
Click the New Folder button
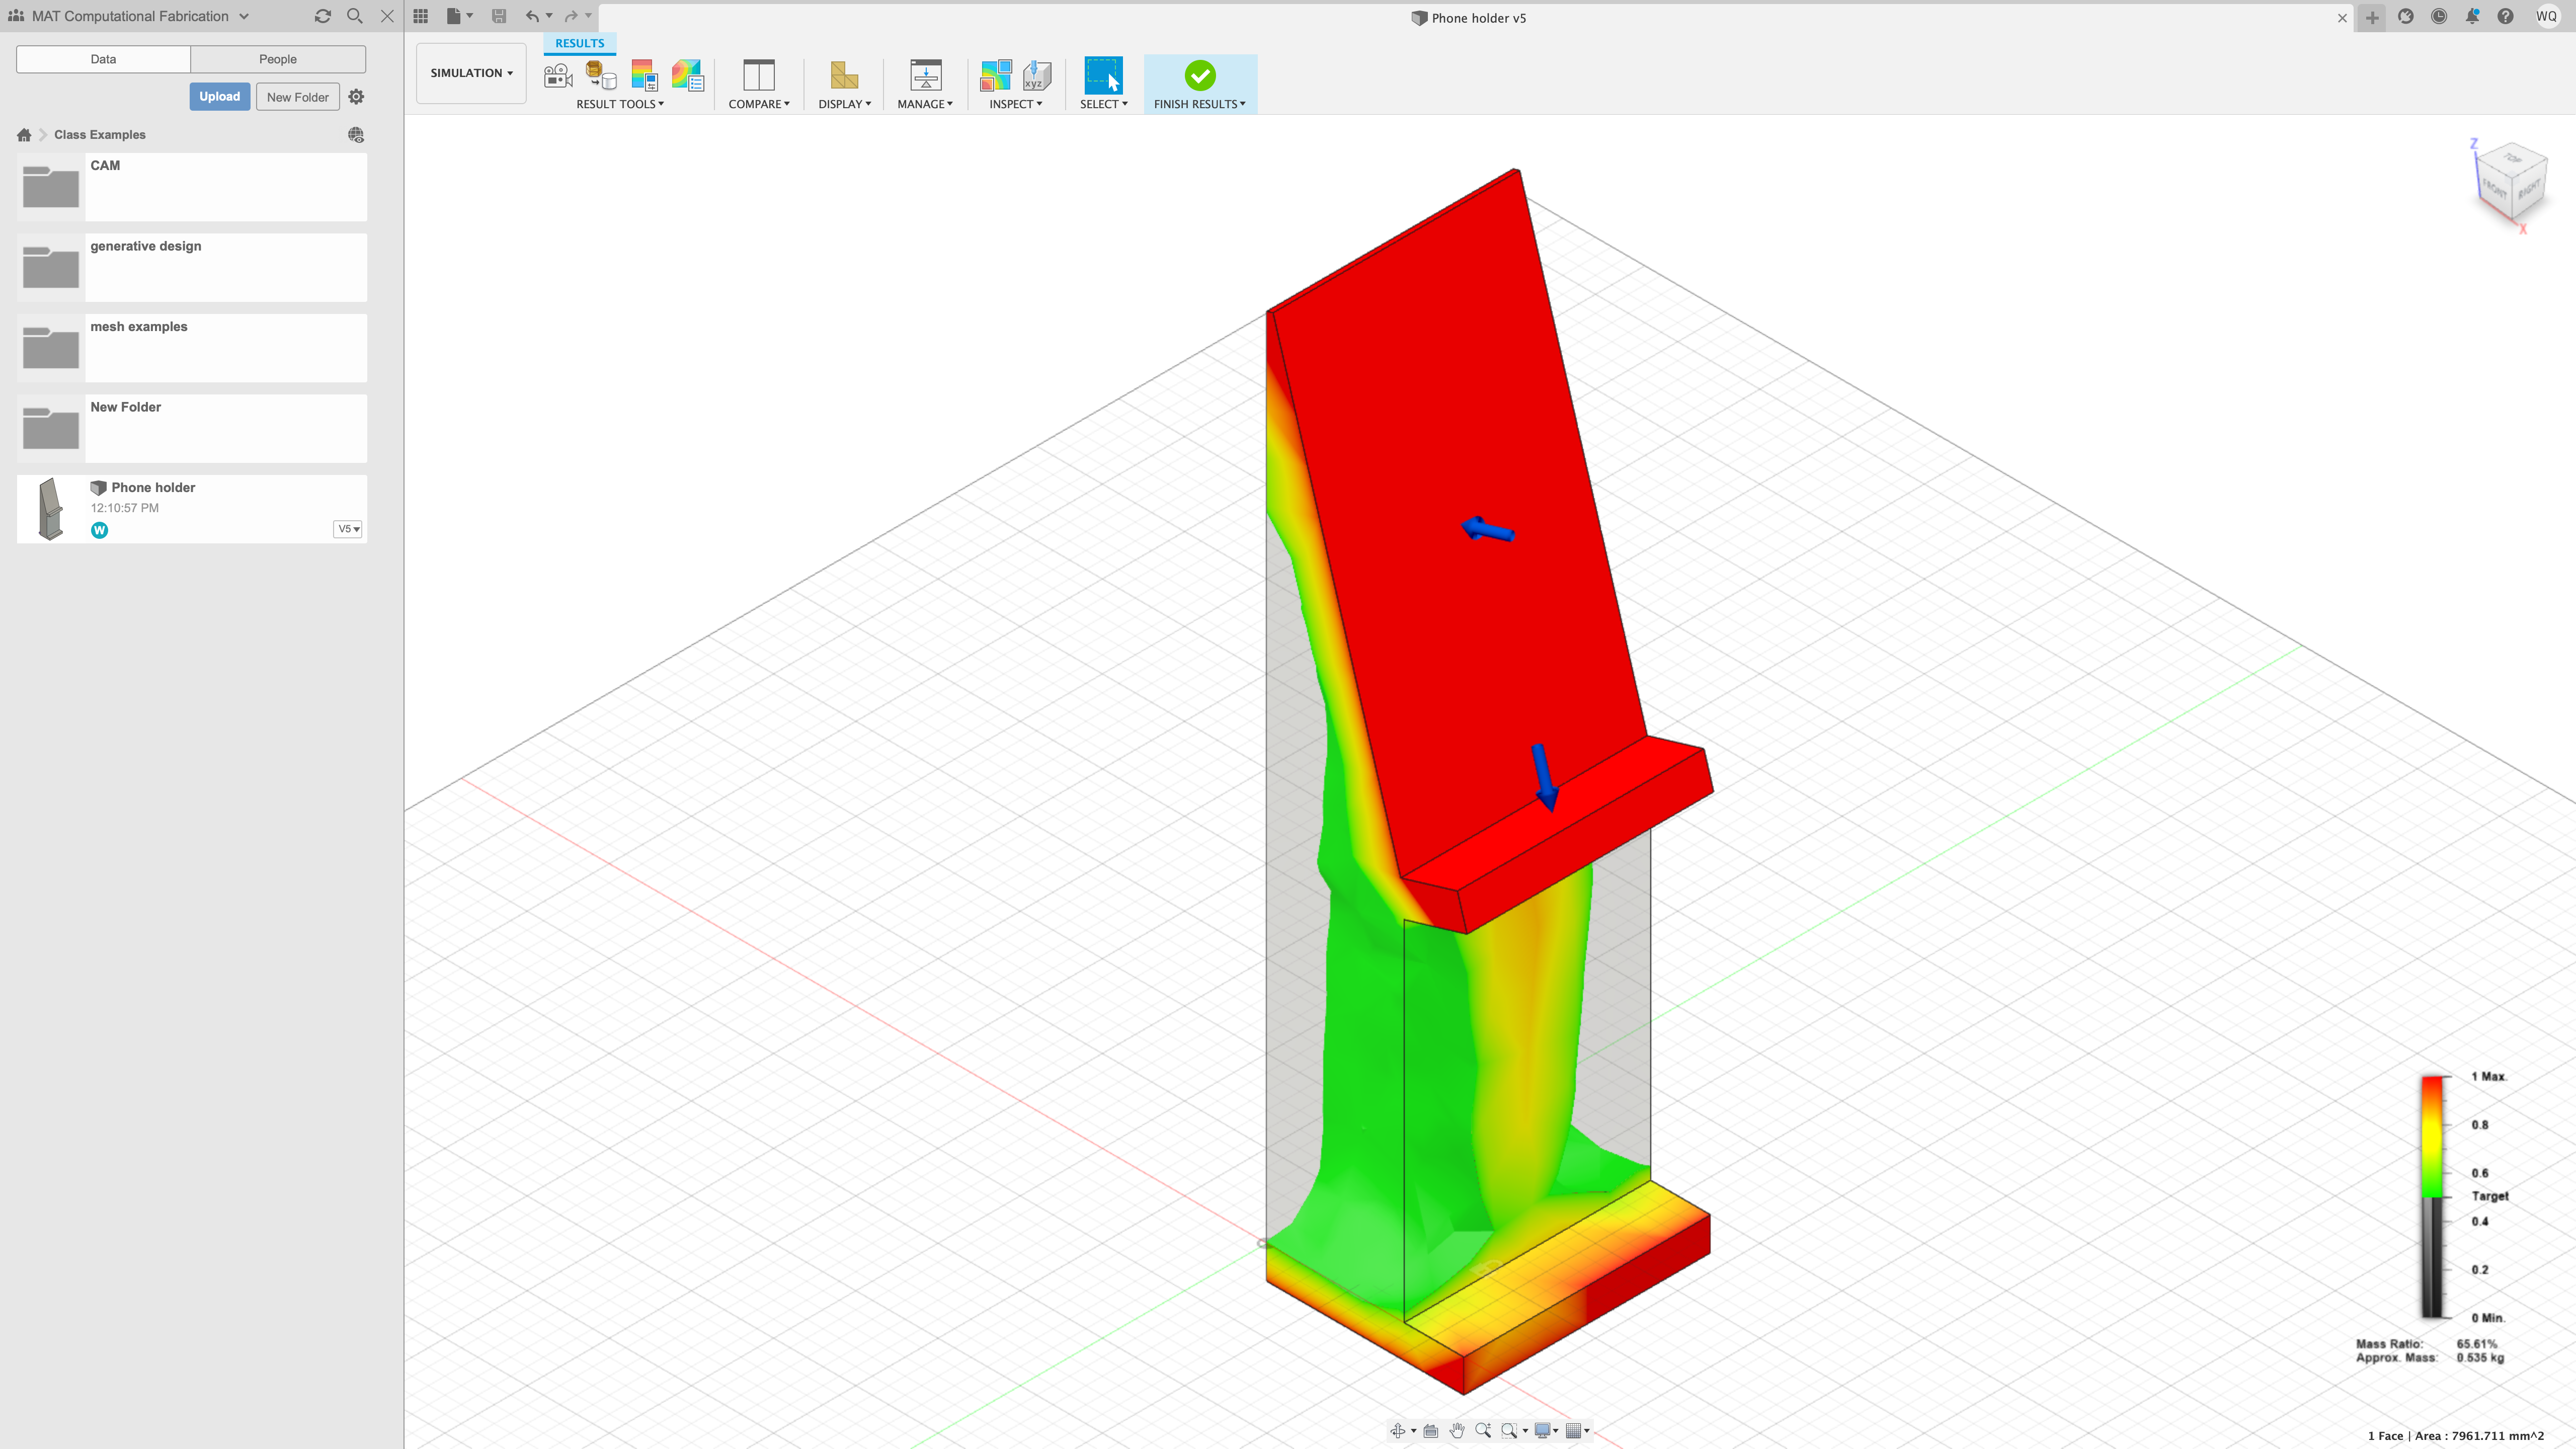tap(297, 97)
